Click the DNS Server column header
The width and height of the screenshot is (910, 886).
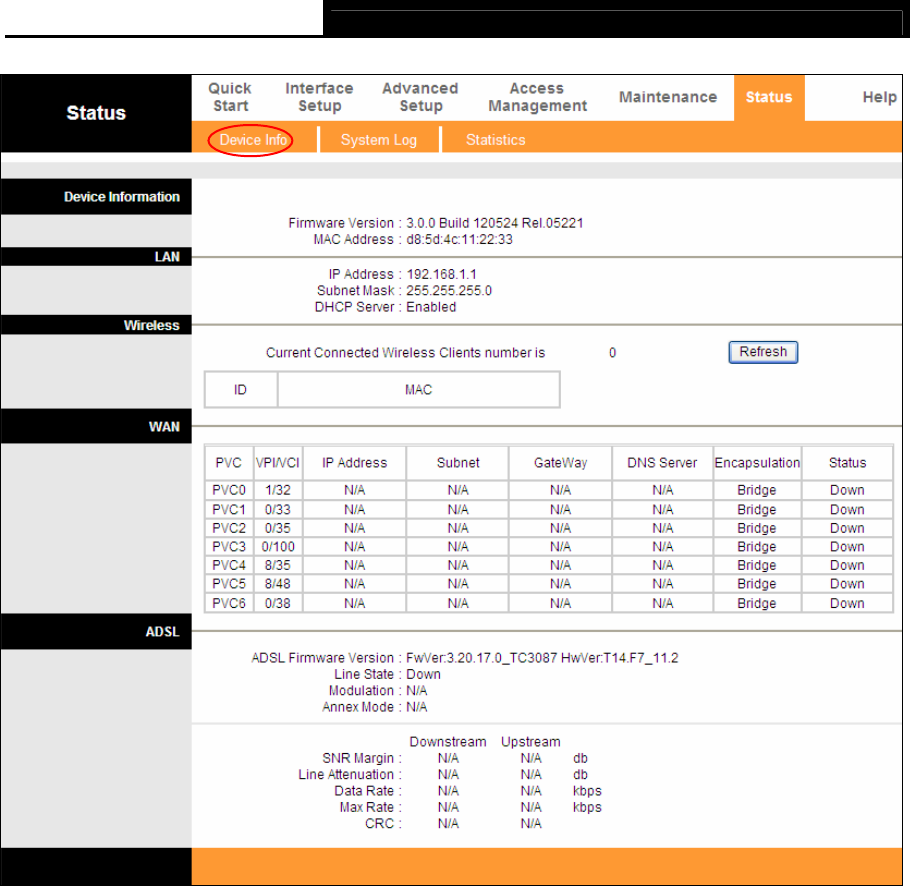click(662, 463)
